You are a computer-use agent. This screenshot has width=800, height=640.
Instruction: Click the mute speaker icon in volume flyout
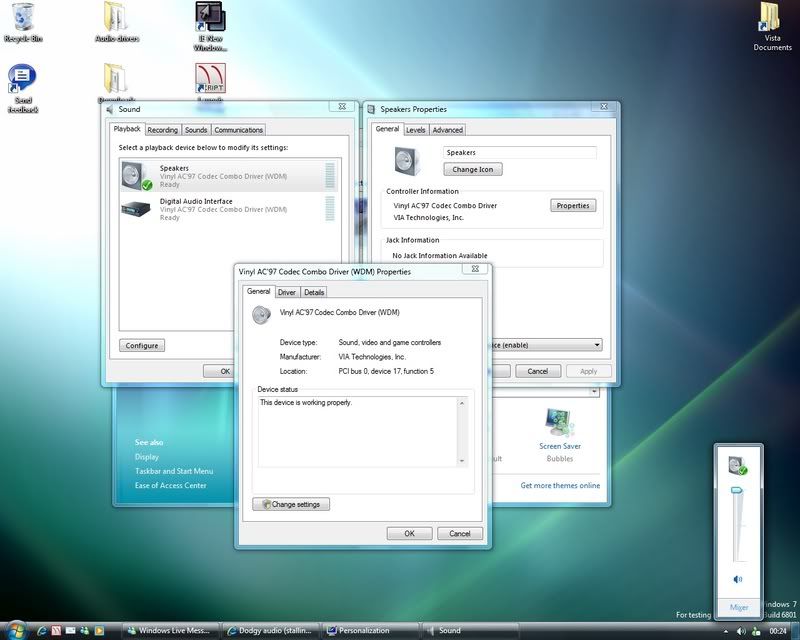[738, 579]
